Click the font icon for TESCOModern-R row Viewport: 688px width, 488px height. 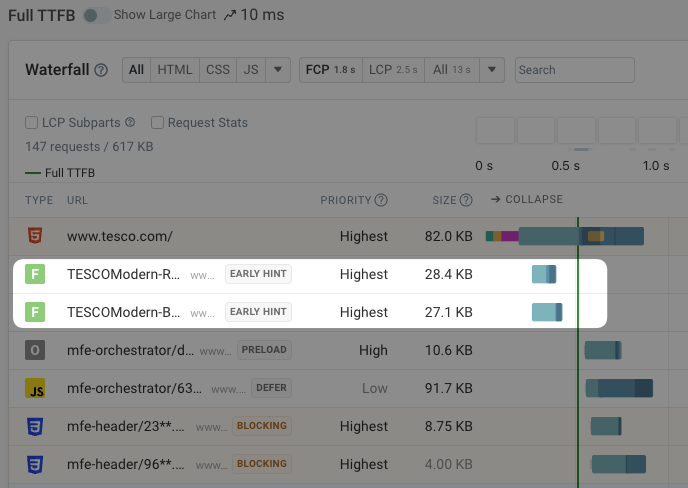pyautogui.click(x=35, y=275)
